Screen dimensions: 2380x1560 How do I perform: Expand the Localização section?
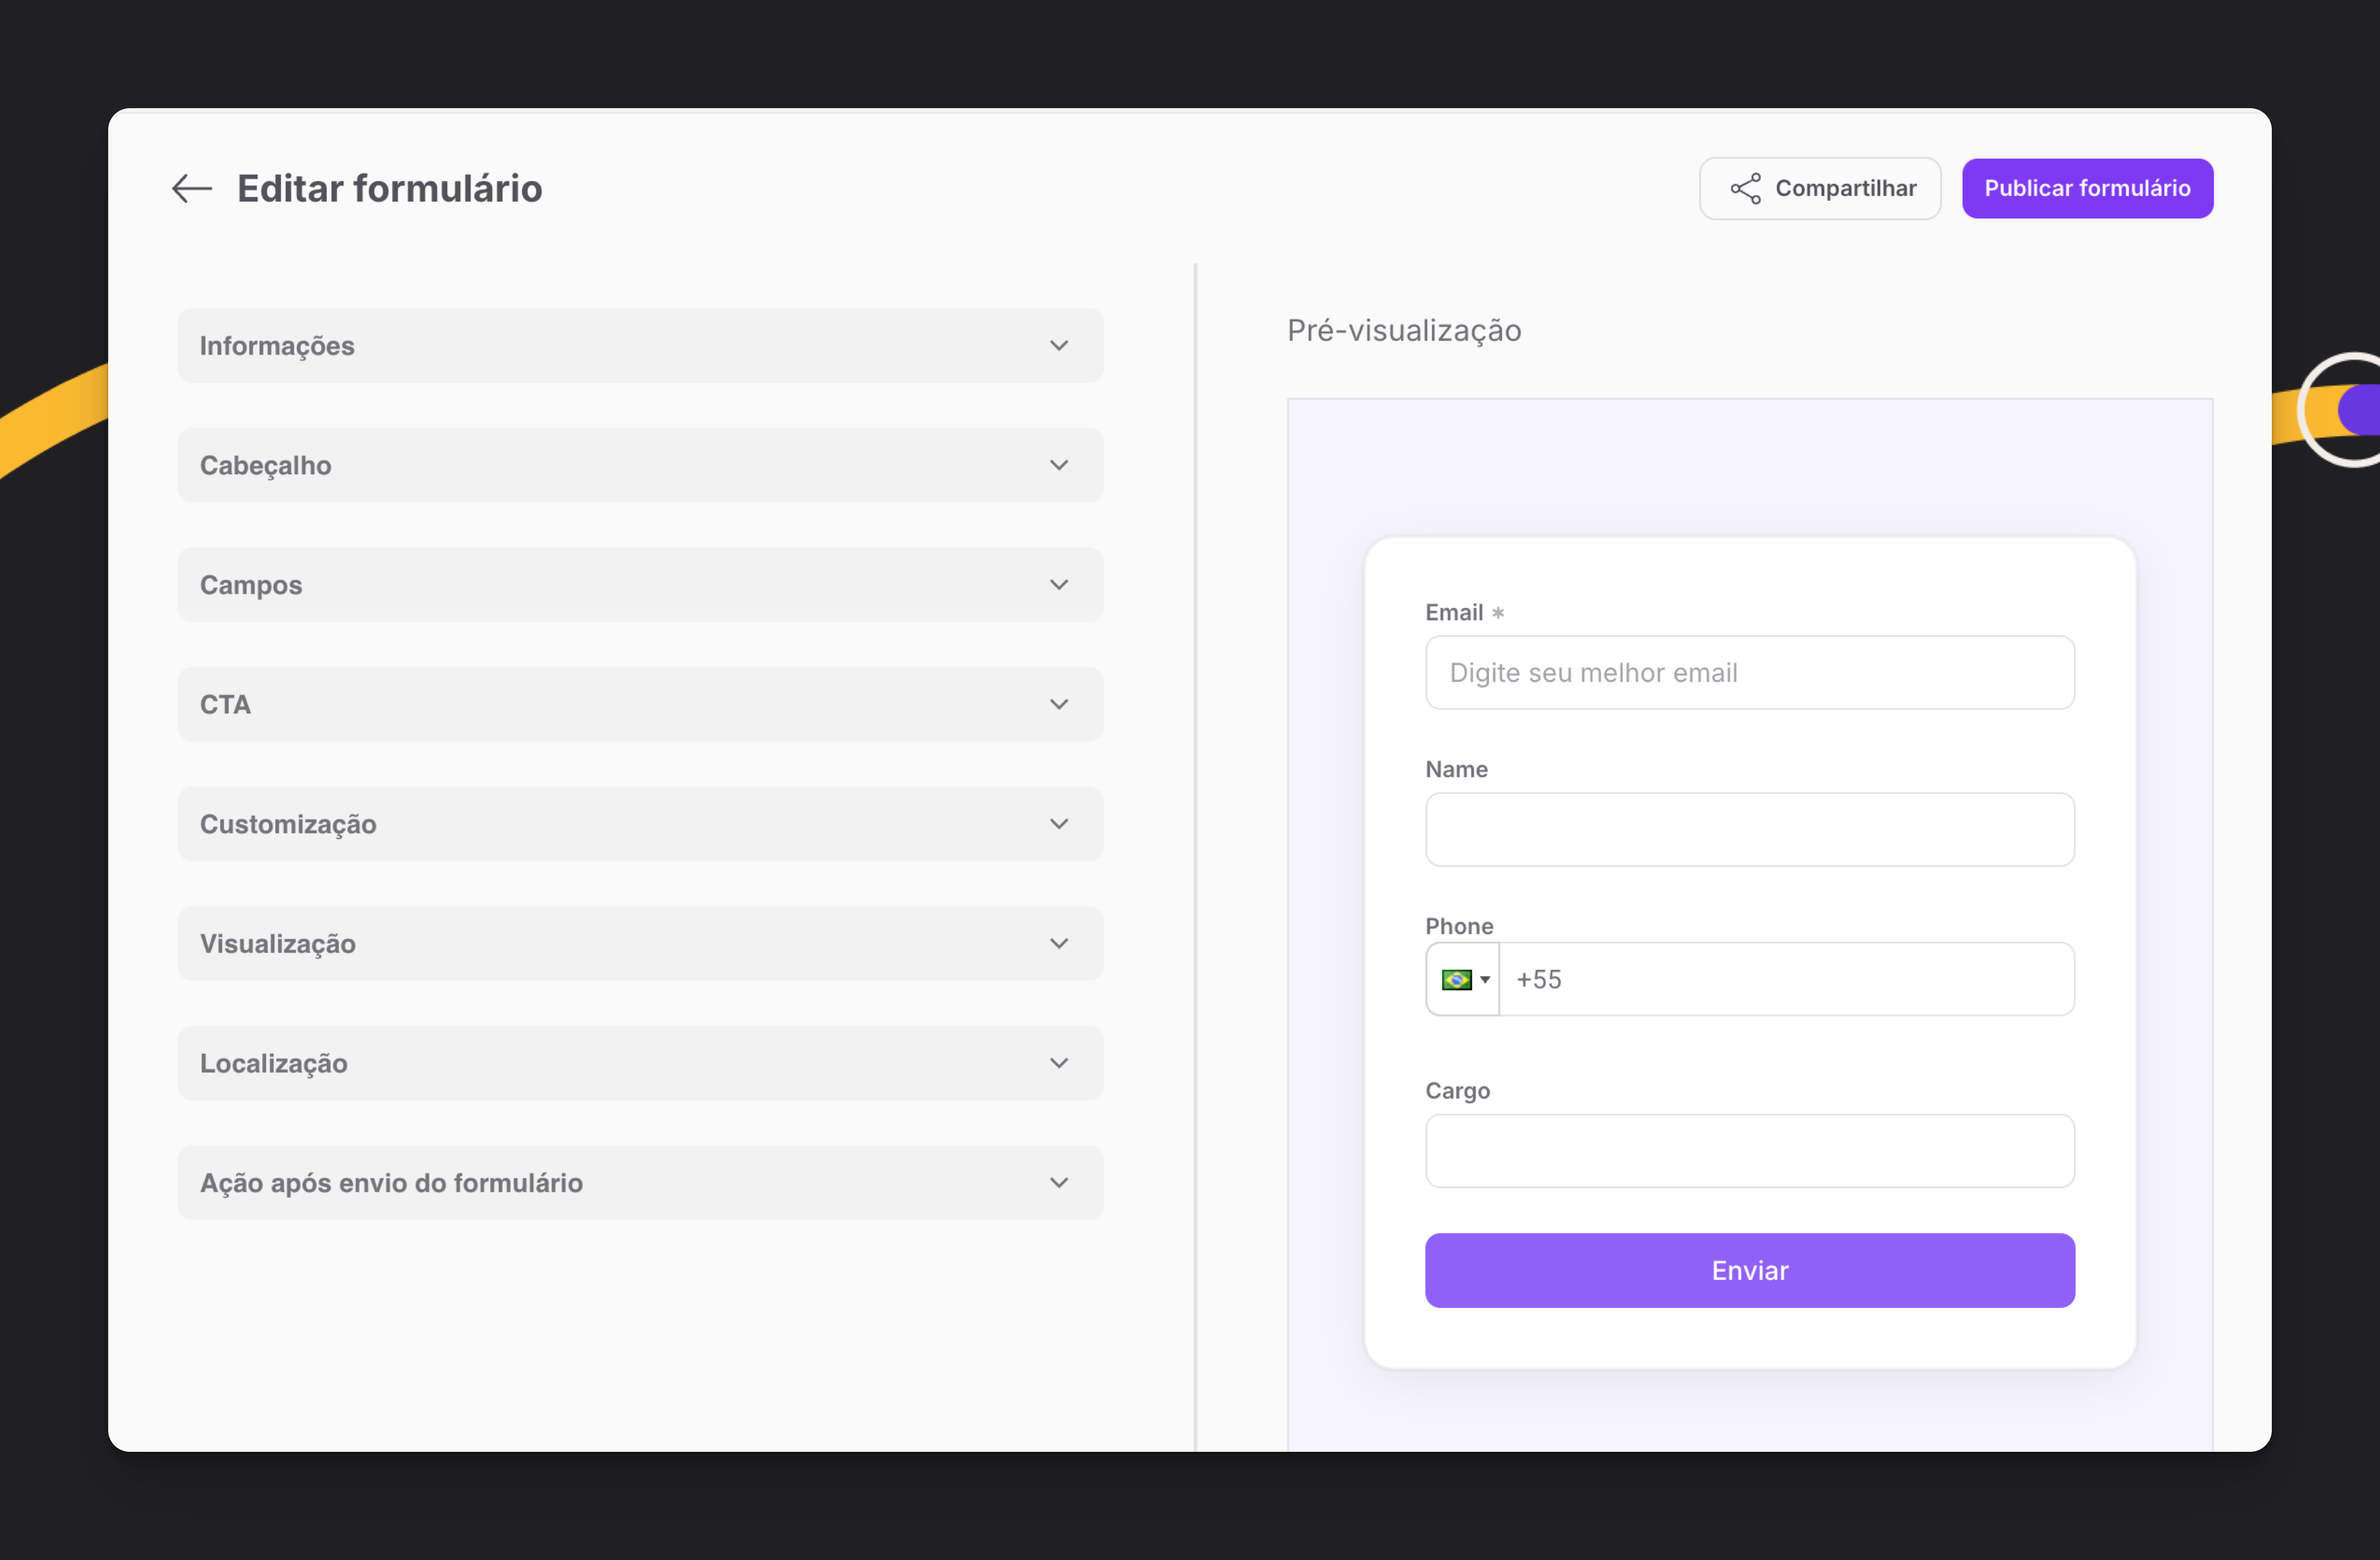640,1063
